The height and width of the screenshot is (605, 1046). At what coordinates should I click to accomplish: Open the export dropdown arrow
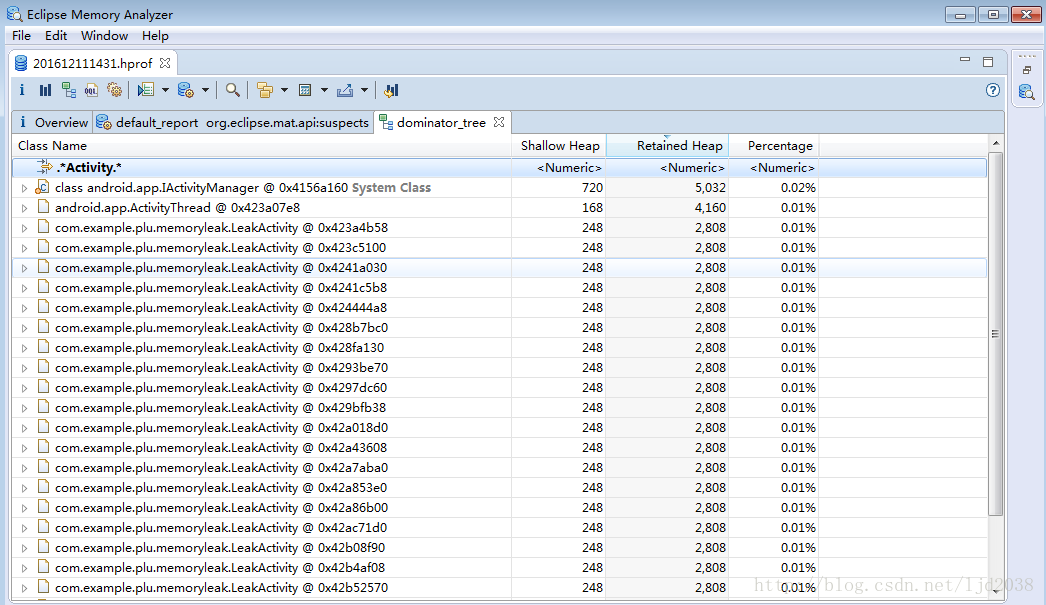click(364, 90)
